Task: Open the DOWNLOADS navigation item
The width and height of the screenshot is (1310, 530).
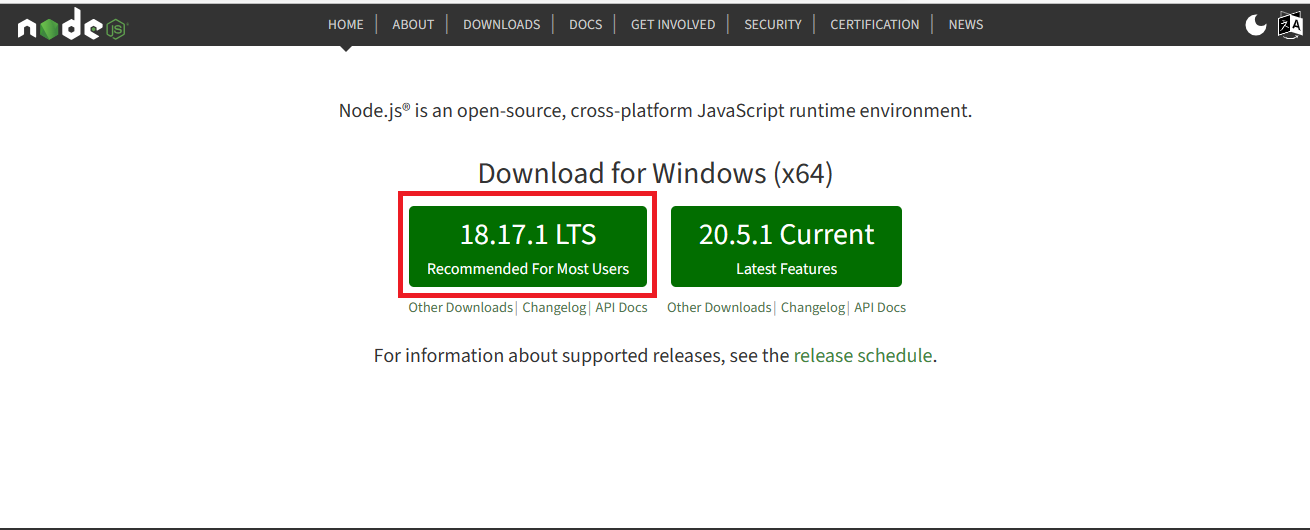Action: tap(501, 24)
